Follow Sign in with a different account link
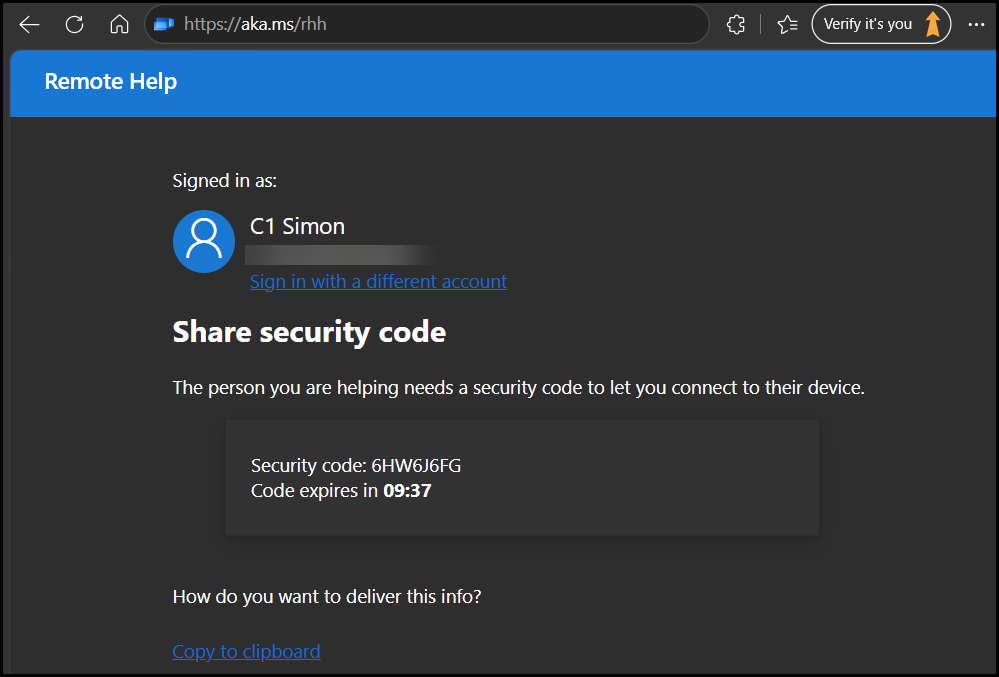The height and width of the screenshot is (677, 999). point(378,281)
